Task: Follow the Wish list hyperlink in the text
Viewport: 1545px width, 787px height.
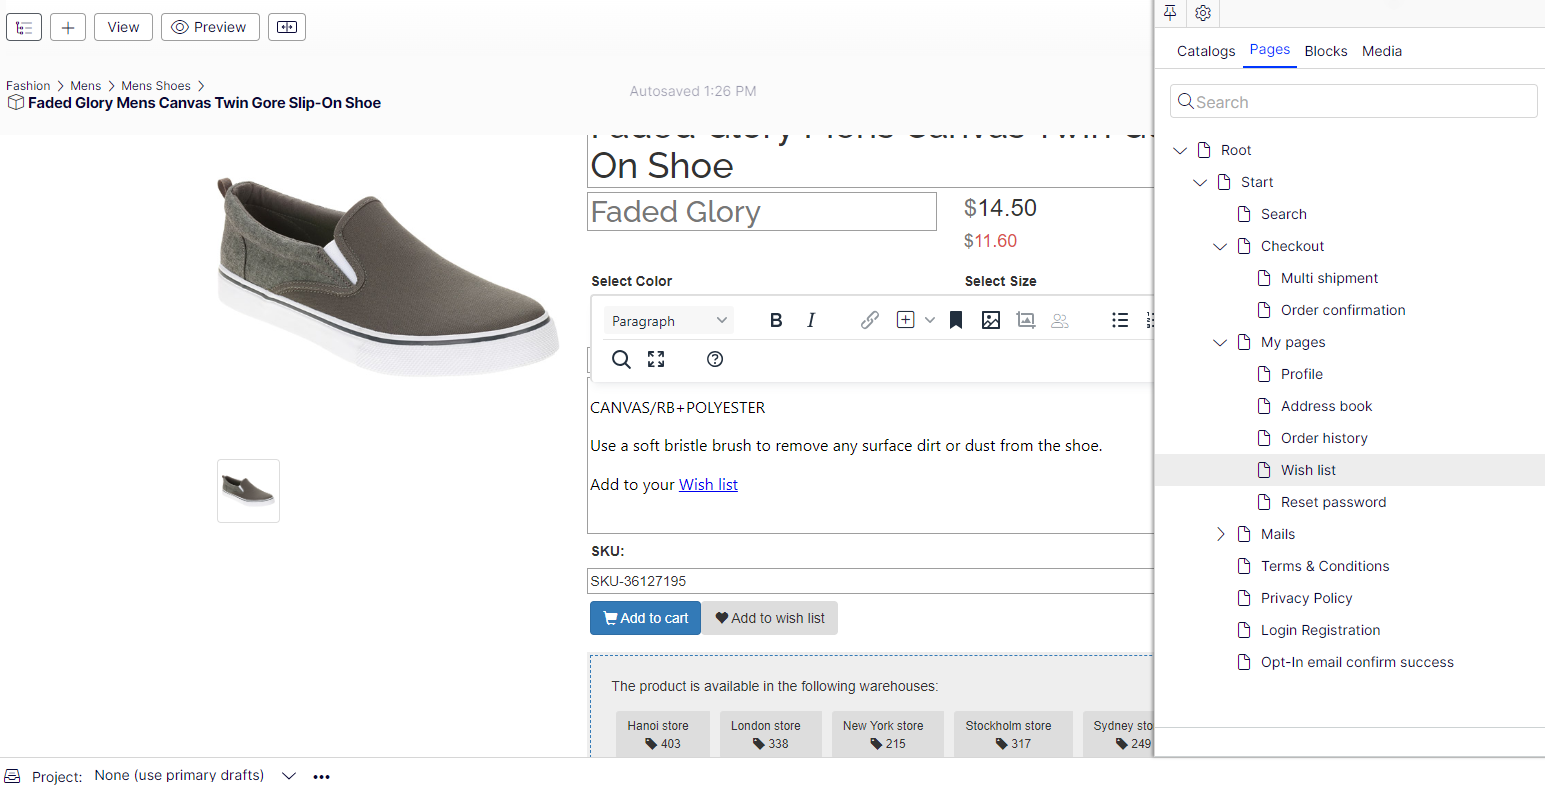Action: 708,484
